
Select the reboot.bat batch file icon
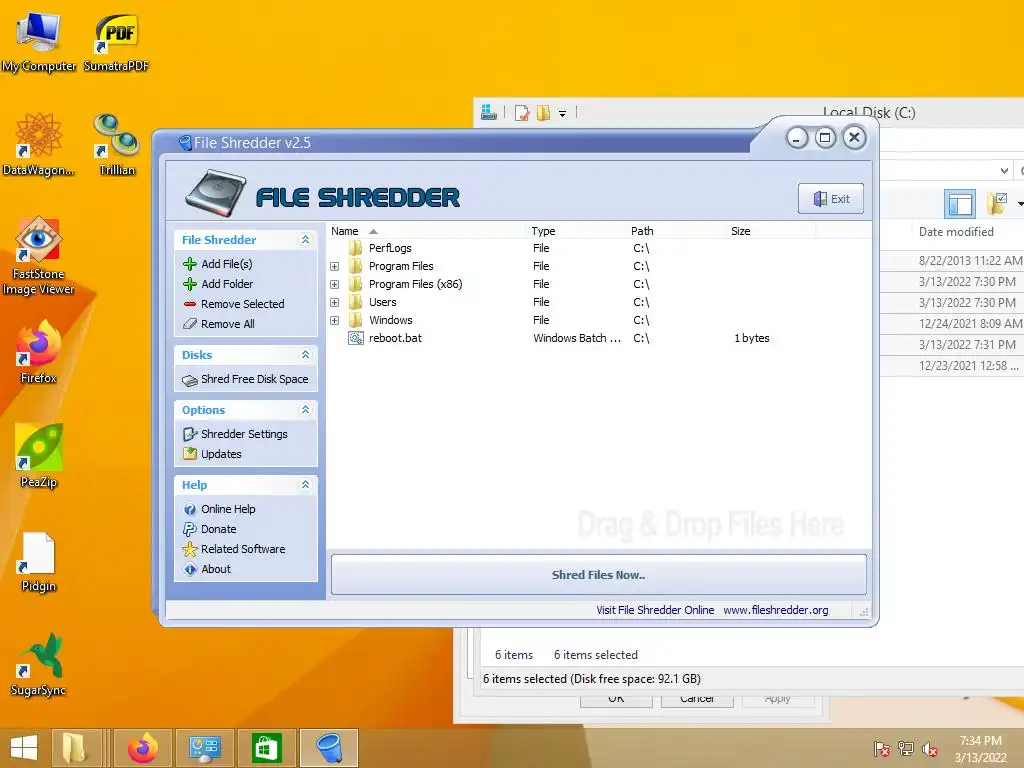point(356,338)
